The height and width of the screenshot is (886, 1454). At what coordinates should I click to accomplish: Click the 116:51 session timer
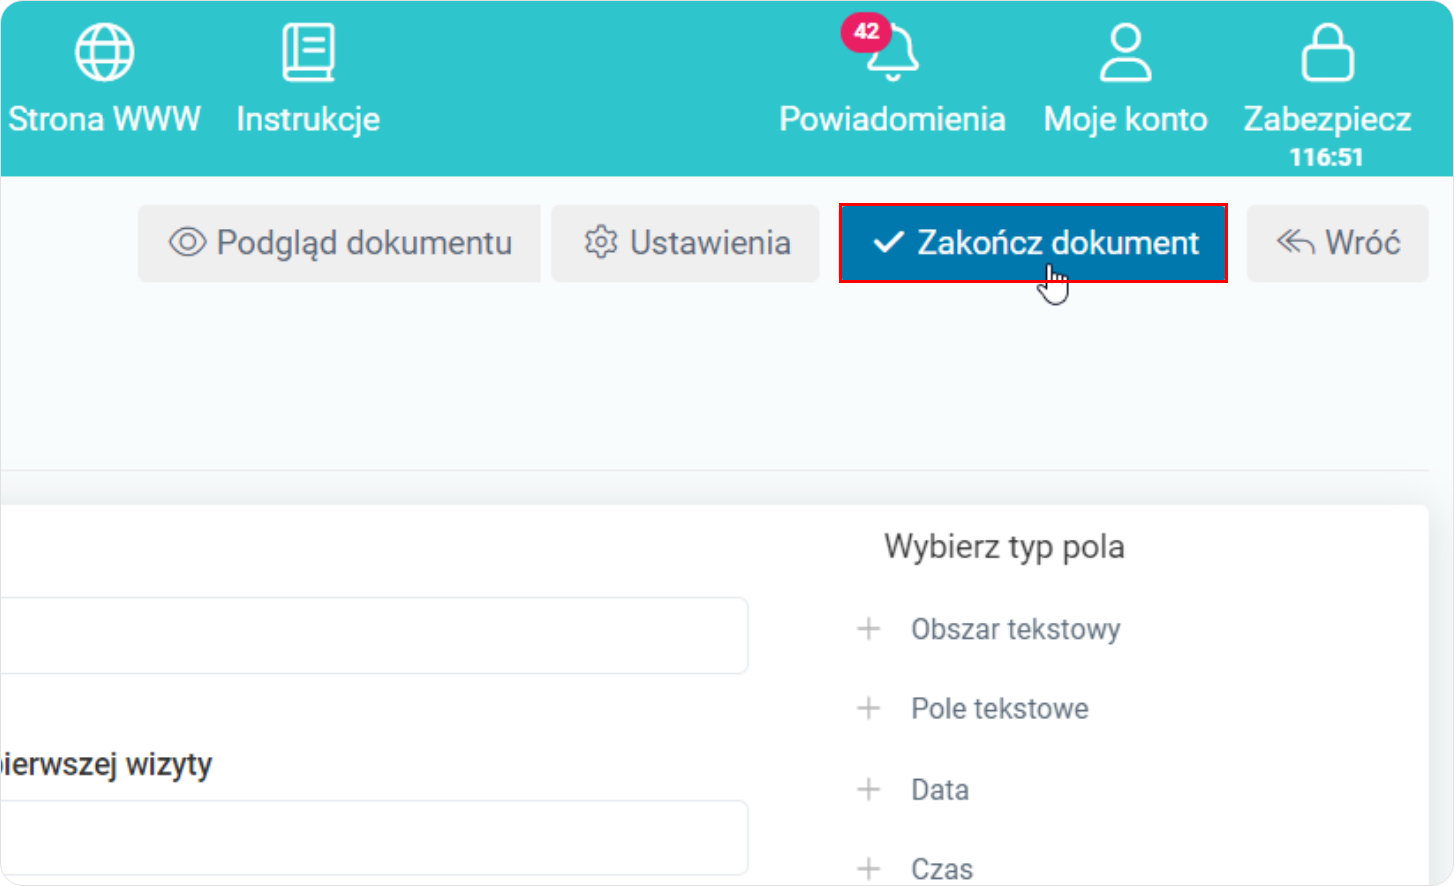click(x=1326, y=157)
